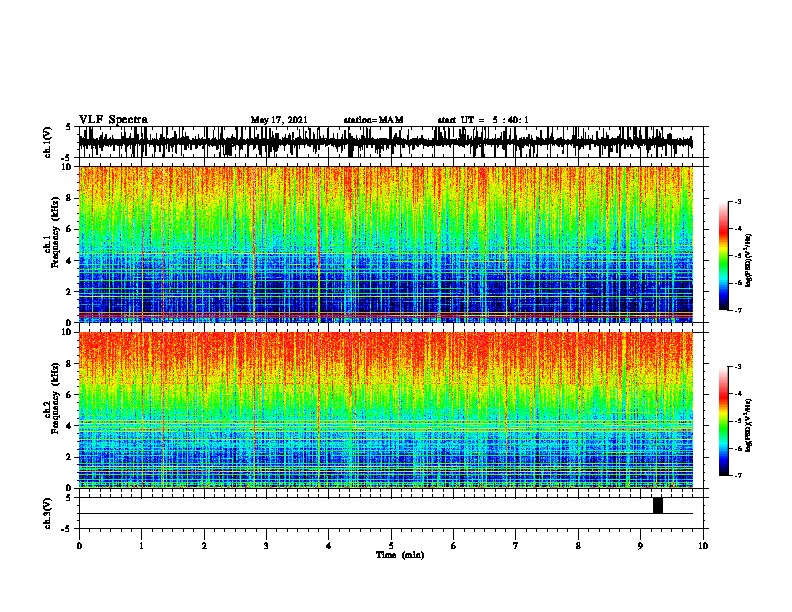The height and width of the screenshot is (612, 792).
Task: Click the 'VLF Spectra' title text
Action: pyautogui.click(x=113, y=120)
